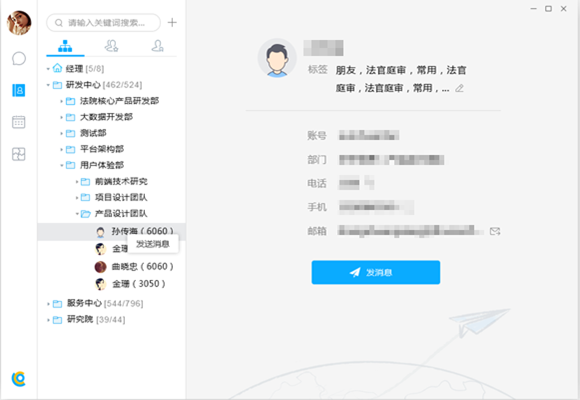The width and height of the screenshot is (580, 400).
Task: Collapse 用户体验部 folder arrow
Action: click(x=61, y=165)
